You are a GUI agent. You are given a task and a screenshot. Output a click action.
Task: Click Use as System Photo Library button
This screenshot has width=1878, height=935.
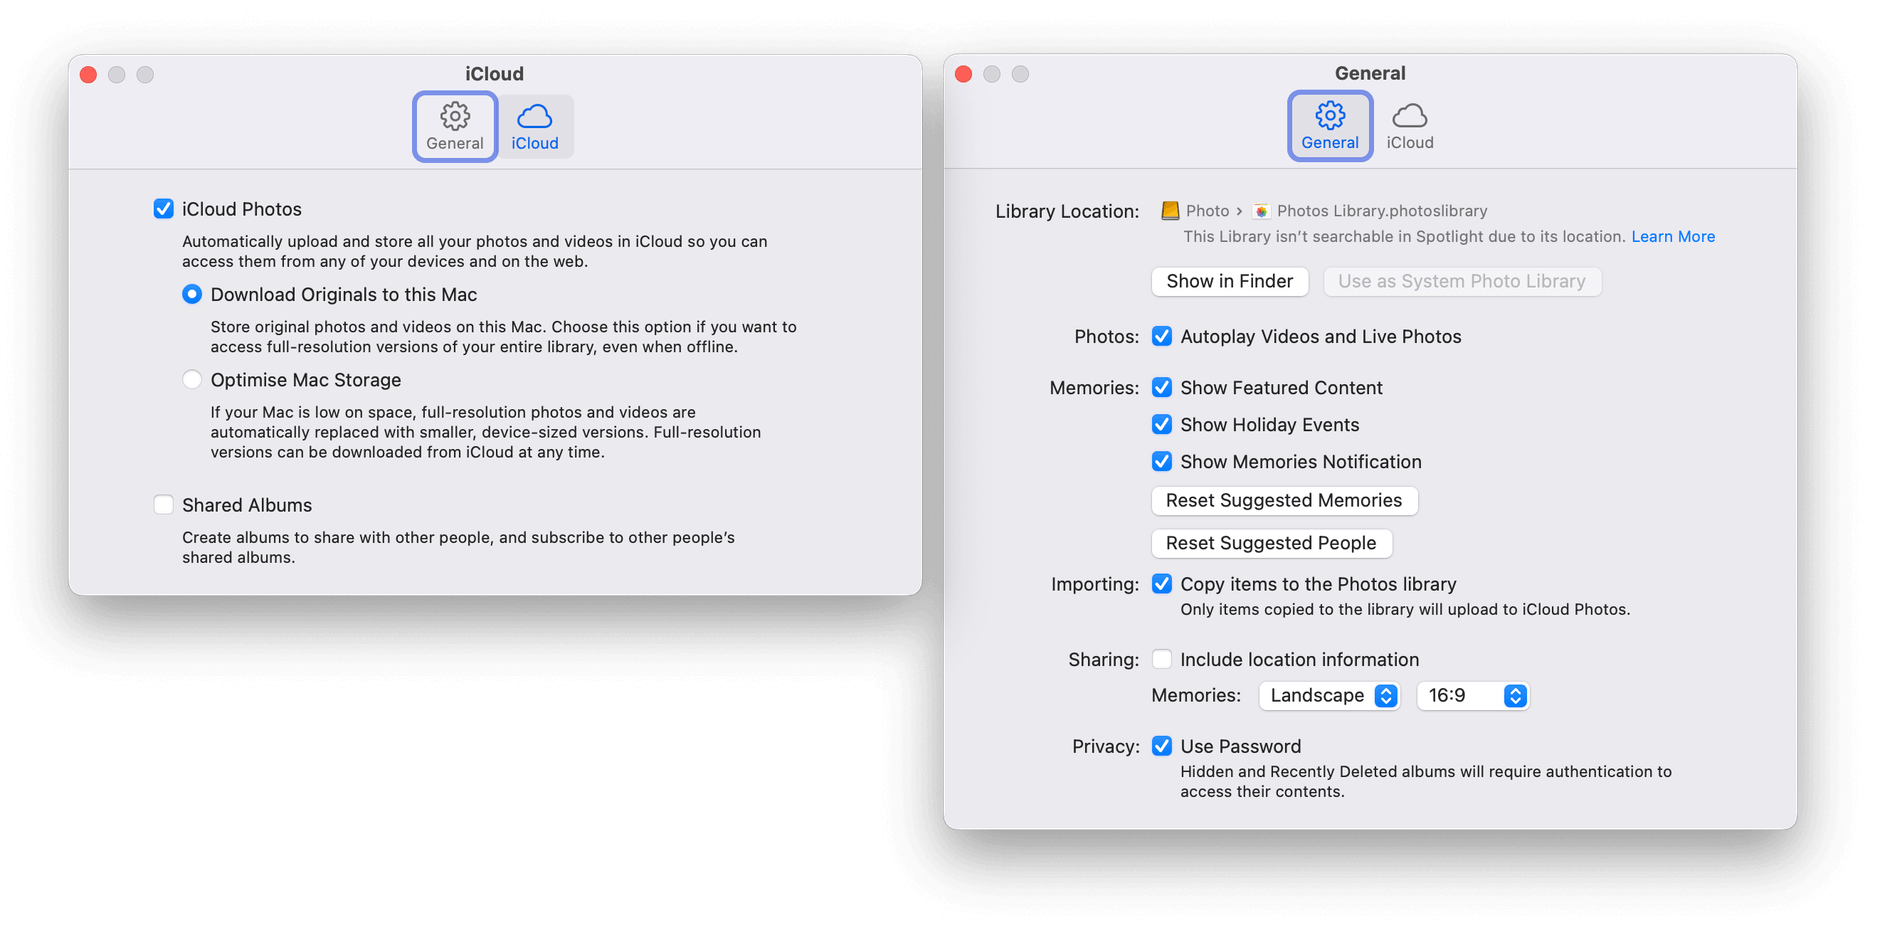(x=1462, y=281)
